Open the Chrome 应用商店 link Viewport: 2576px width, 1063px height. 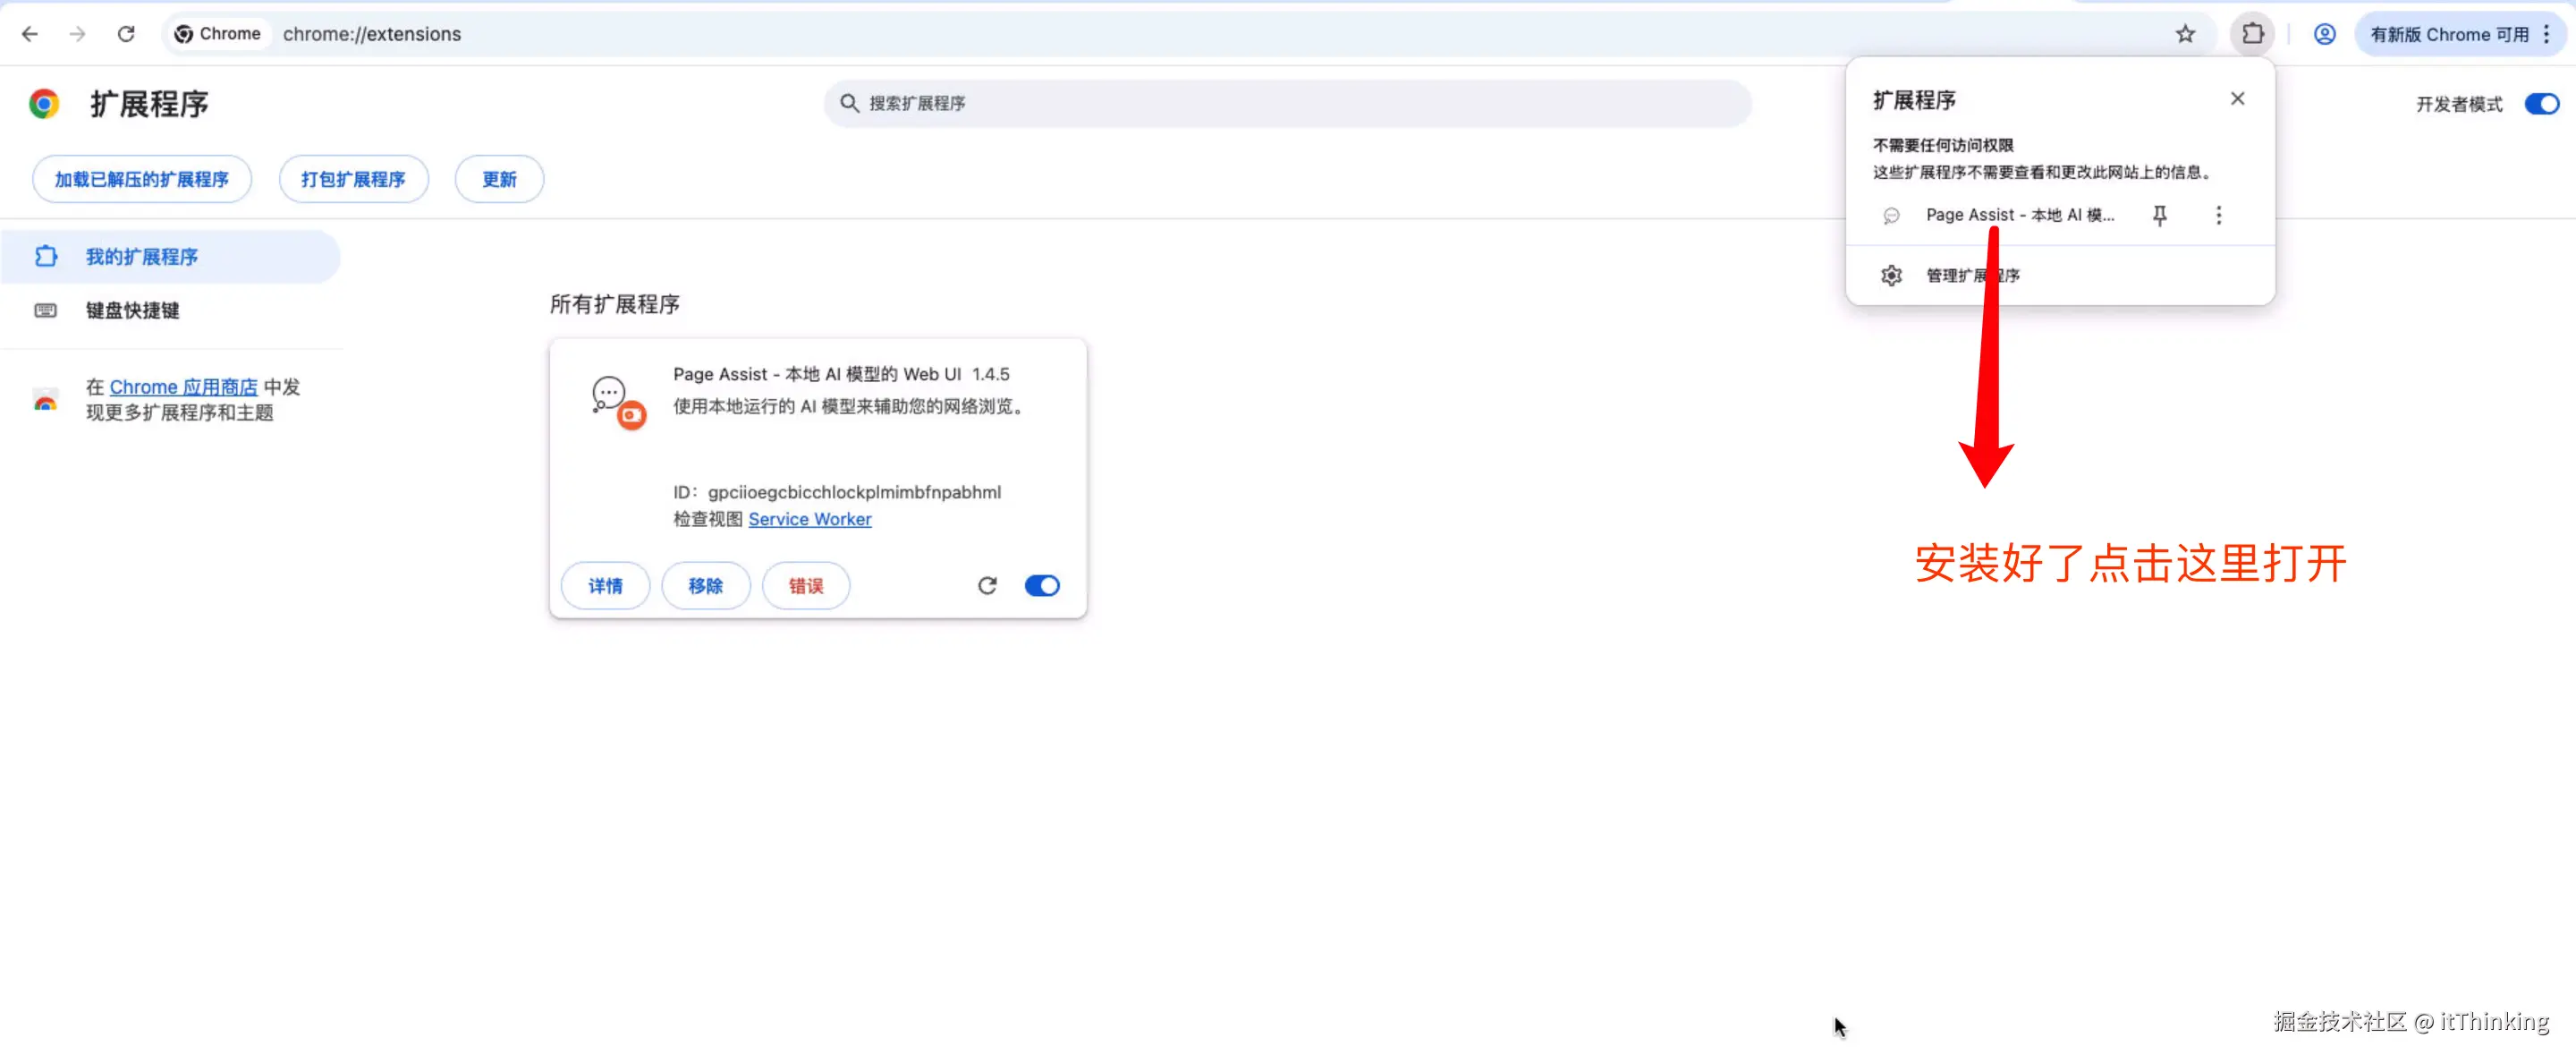(183, 387)
